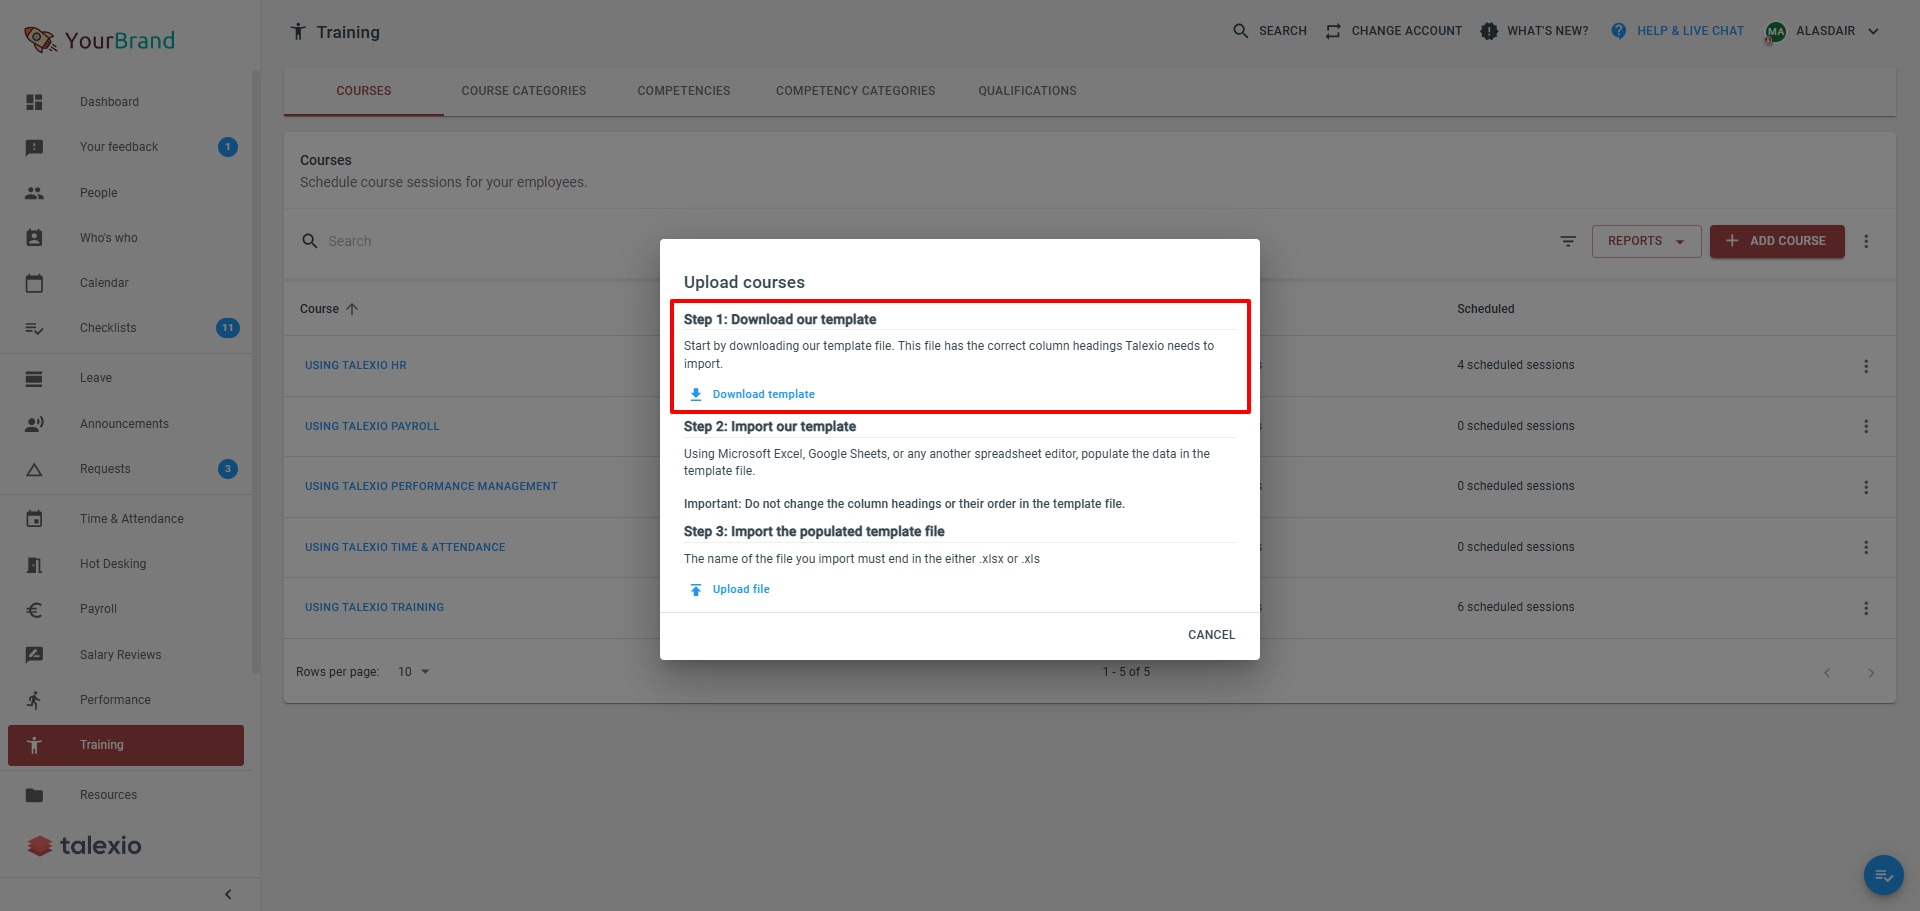This screenshot has width=1920, height=911.
Task: Click the Alasdair user avatar
Action: (x=1776, y=32)
